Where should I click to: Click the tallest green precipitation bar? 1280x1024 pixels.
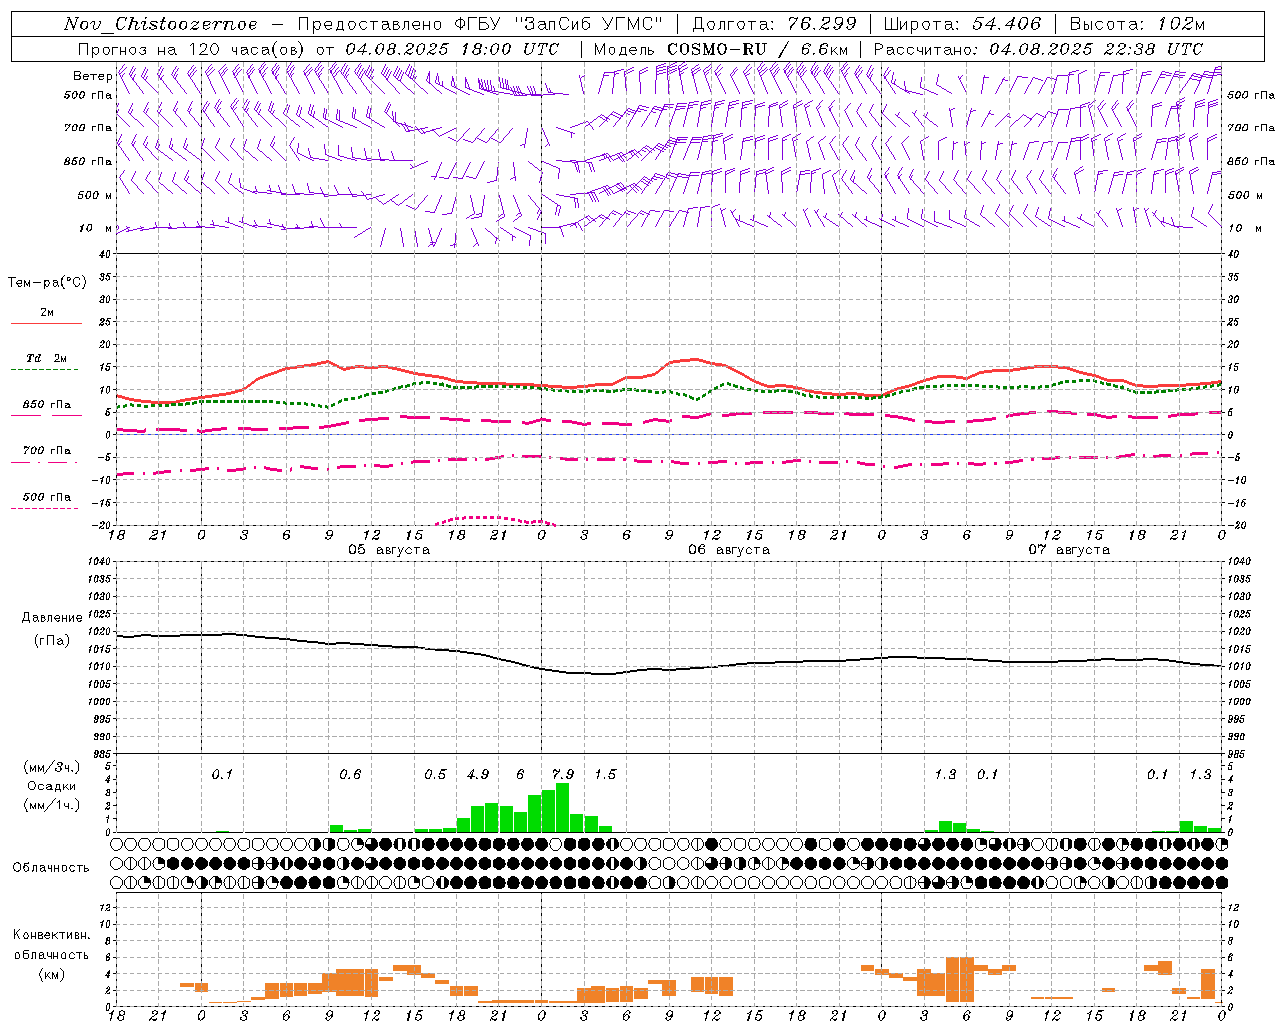(563, 807)
